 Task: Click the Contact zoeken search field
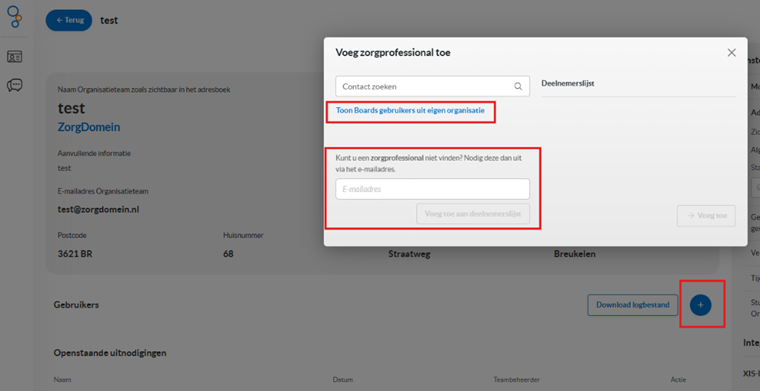tap(432, 86)
